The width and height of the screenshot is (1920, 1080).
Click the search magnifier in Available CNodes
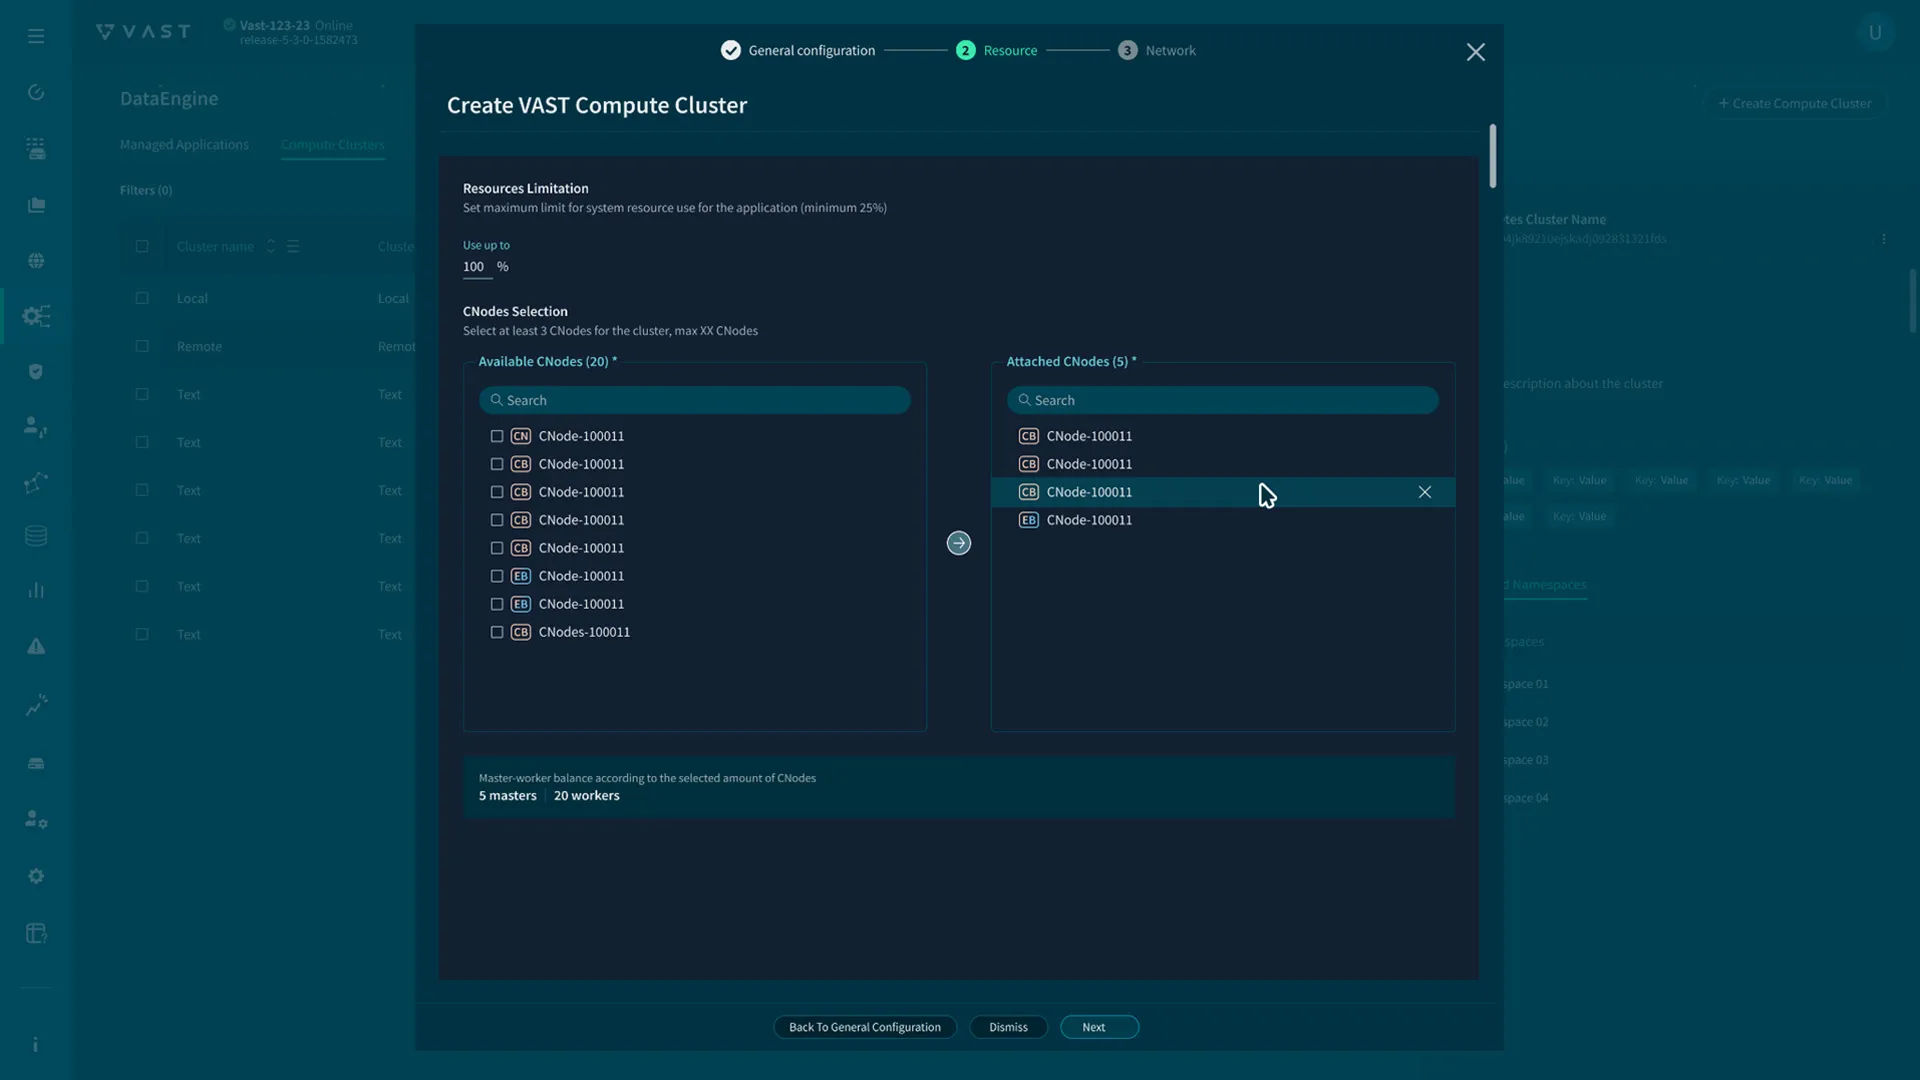499,400
